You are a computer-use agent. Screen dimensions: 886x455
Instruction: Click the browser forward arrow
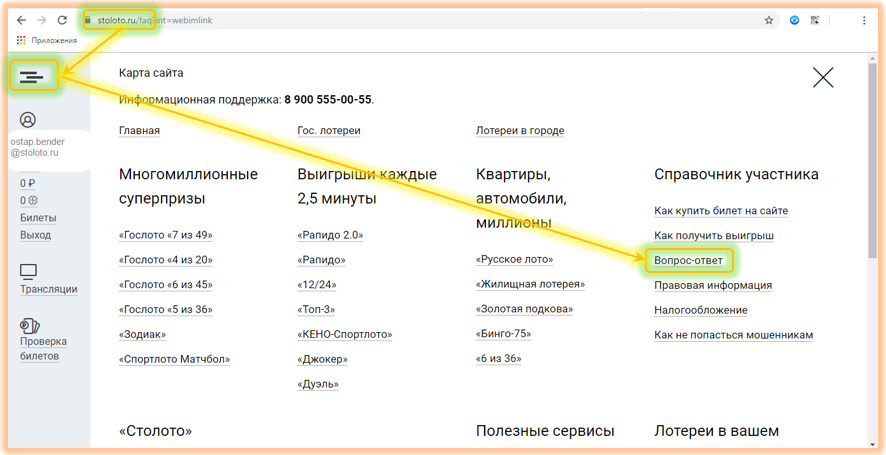[x=42, y=20]
